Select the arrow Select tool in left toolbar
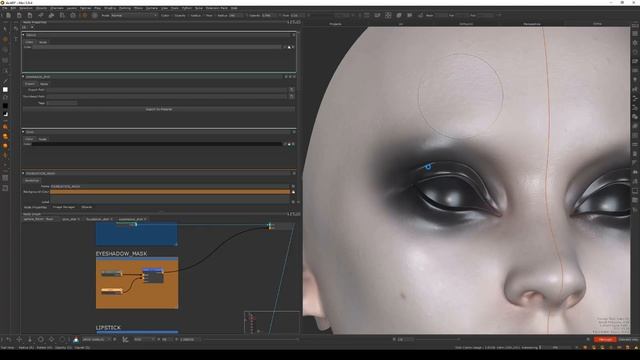This screenshot has height=360, width=640. coord(5,29)
